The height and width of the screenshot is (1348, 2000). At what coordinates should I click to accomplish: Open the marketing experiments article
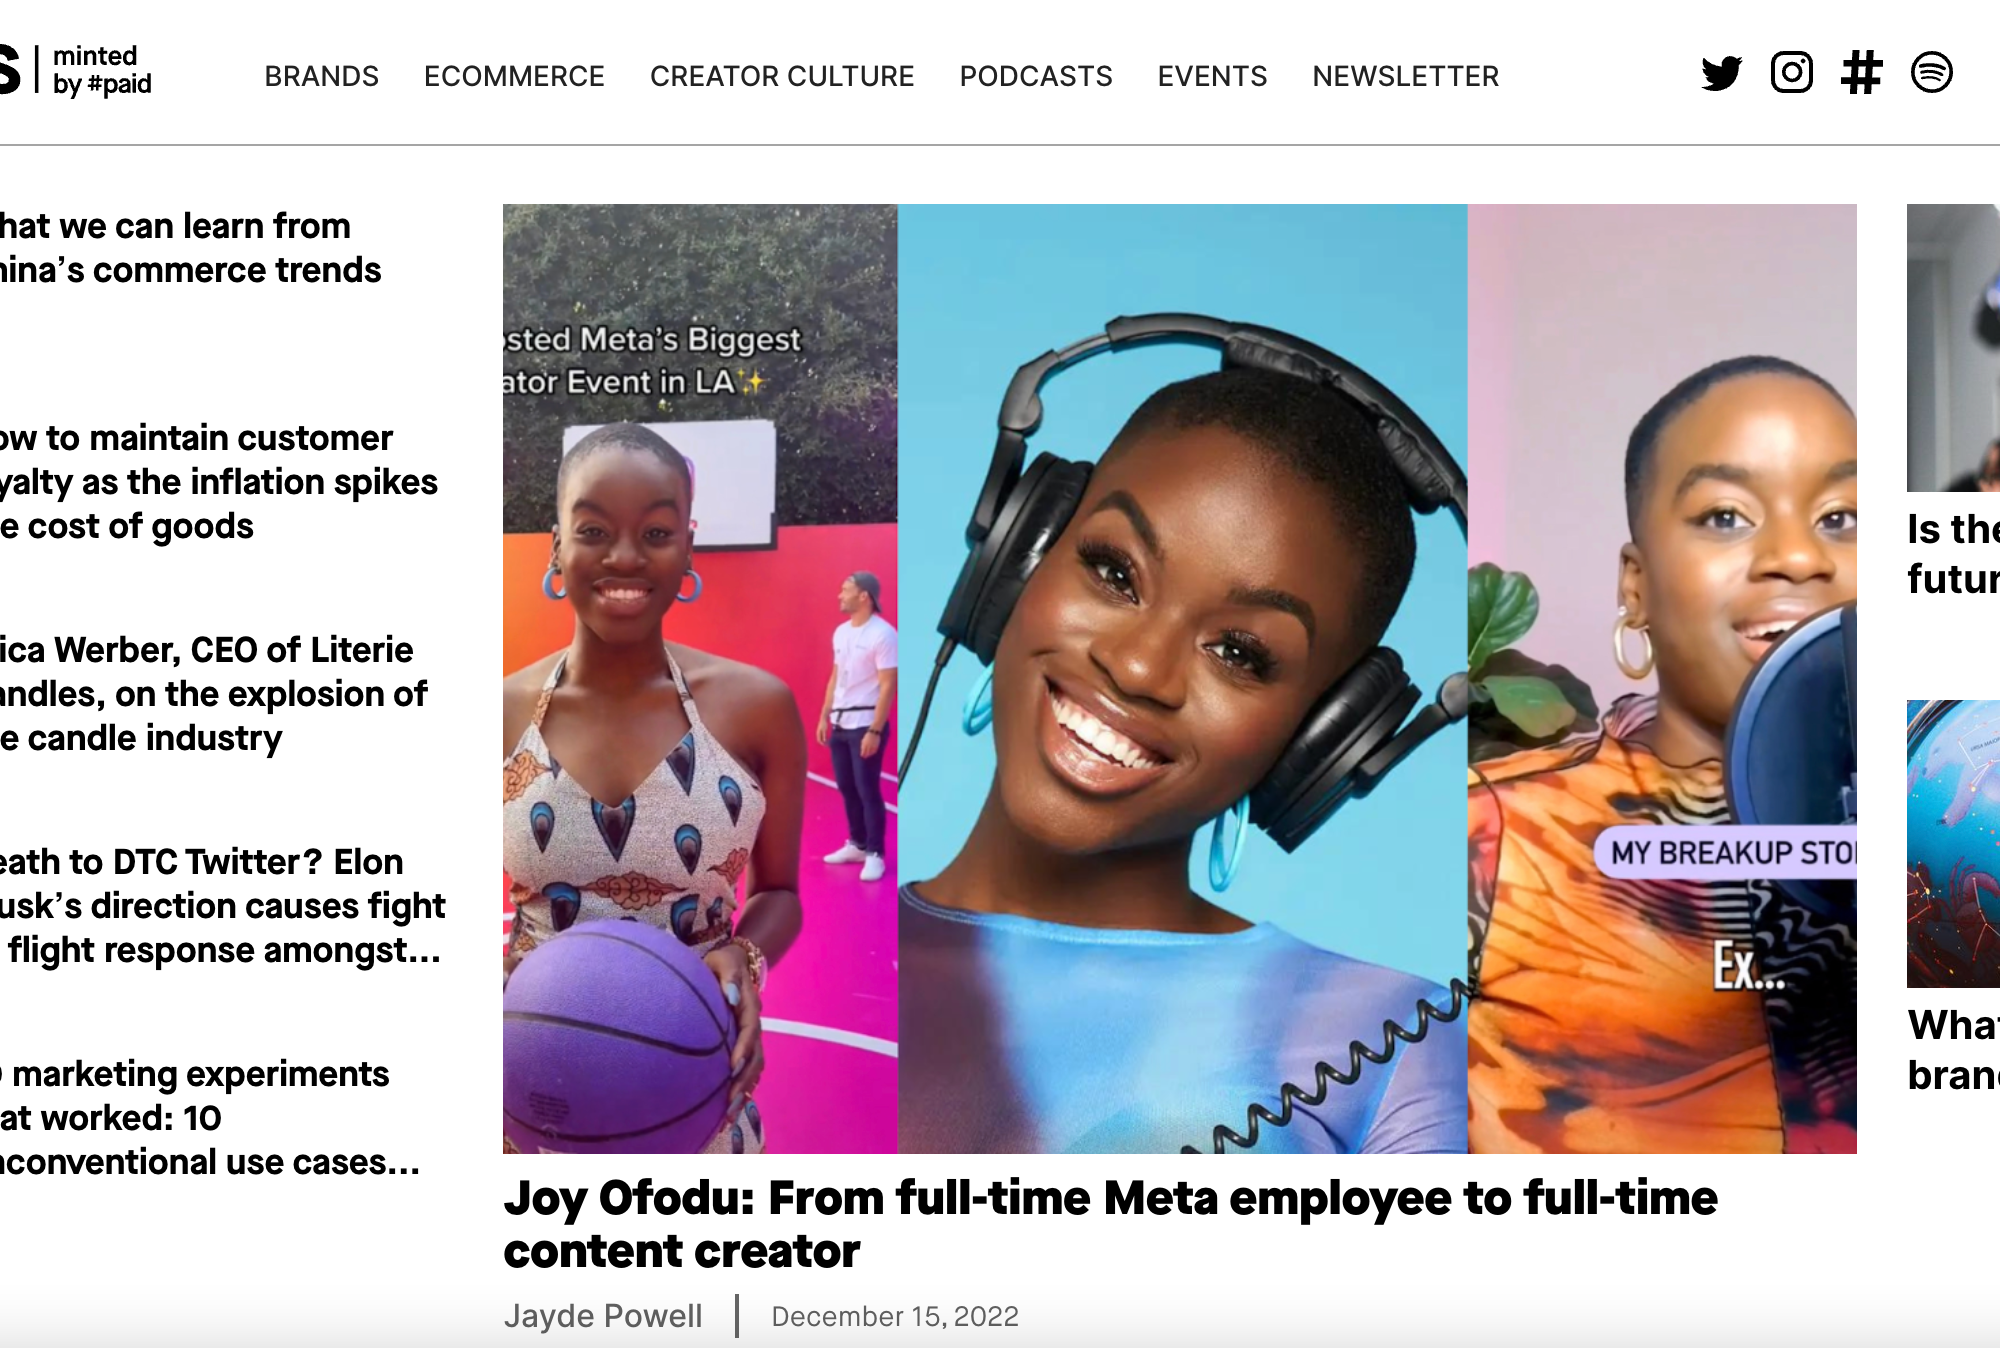(x=210, y=1118)
